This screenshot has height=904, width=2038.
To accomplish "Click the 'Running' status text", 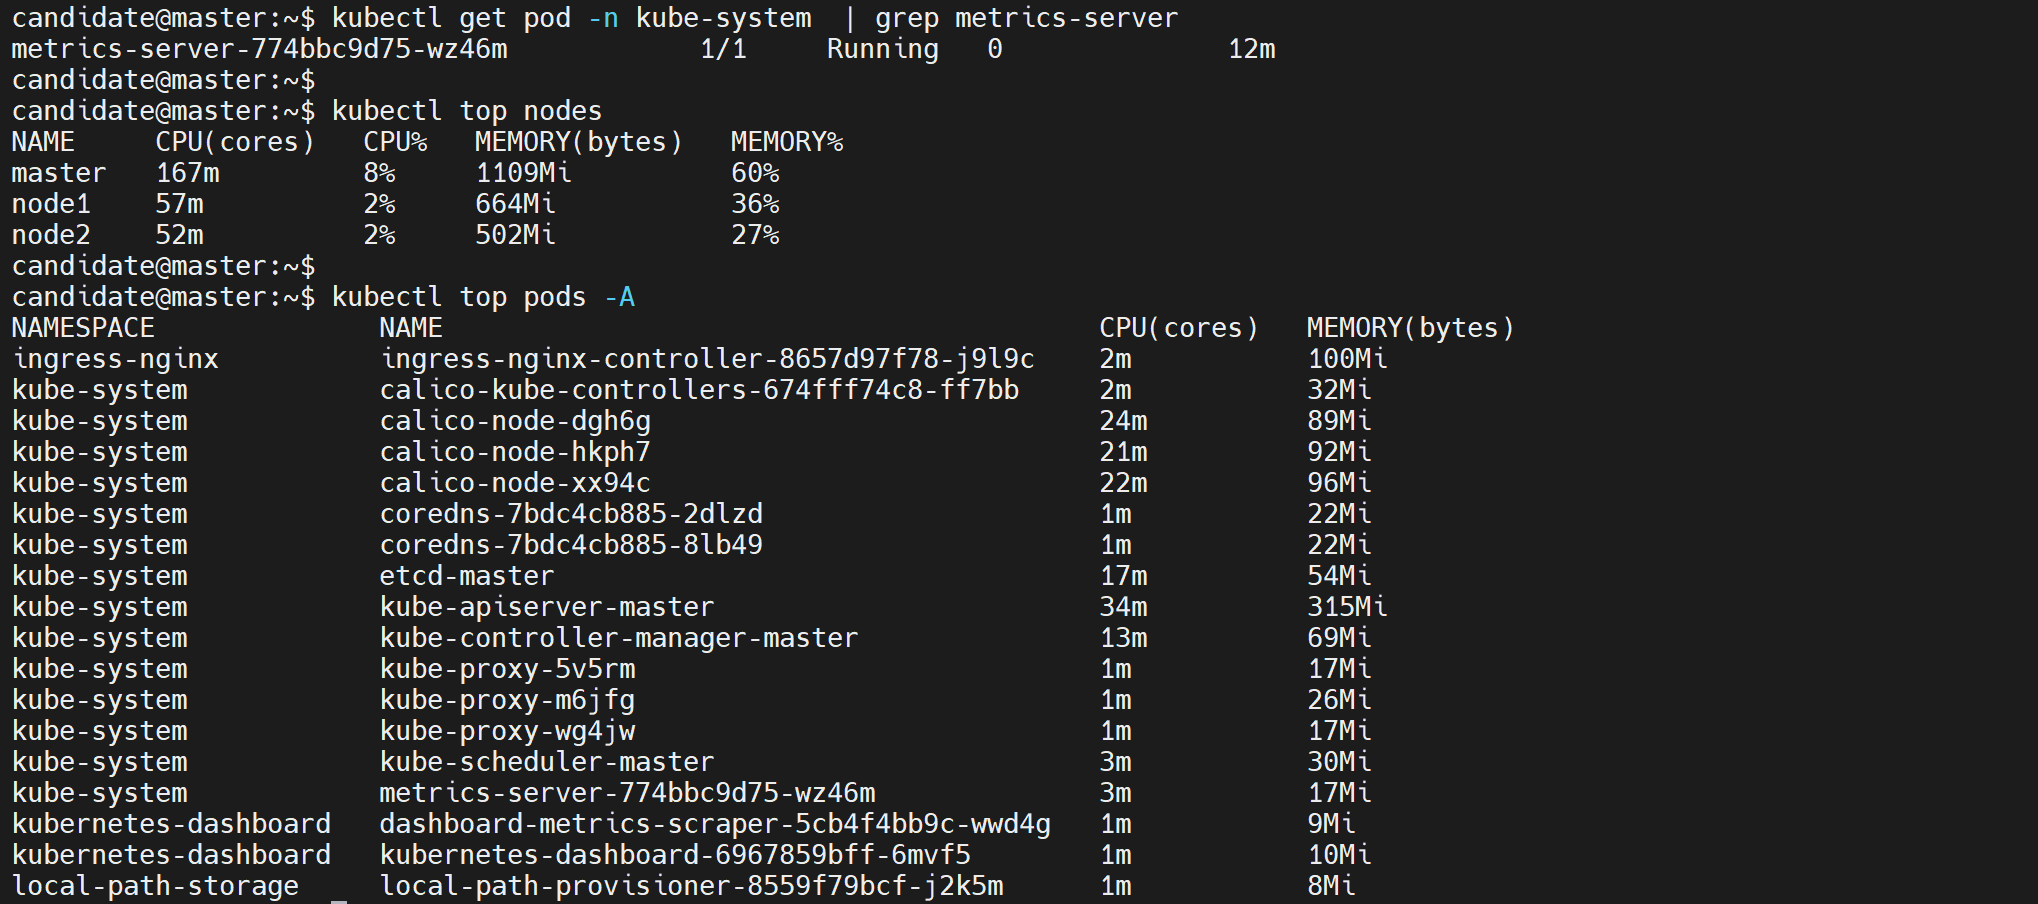I will pyautogui.click(x=883, y=49).
